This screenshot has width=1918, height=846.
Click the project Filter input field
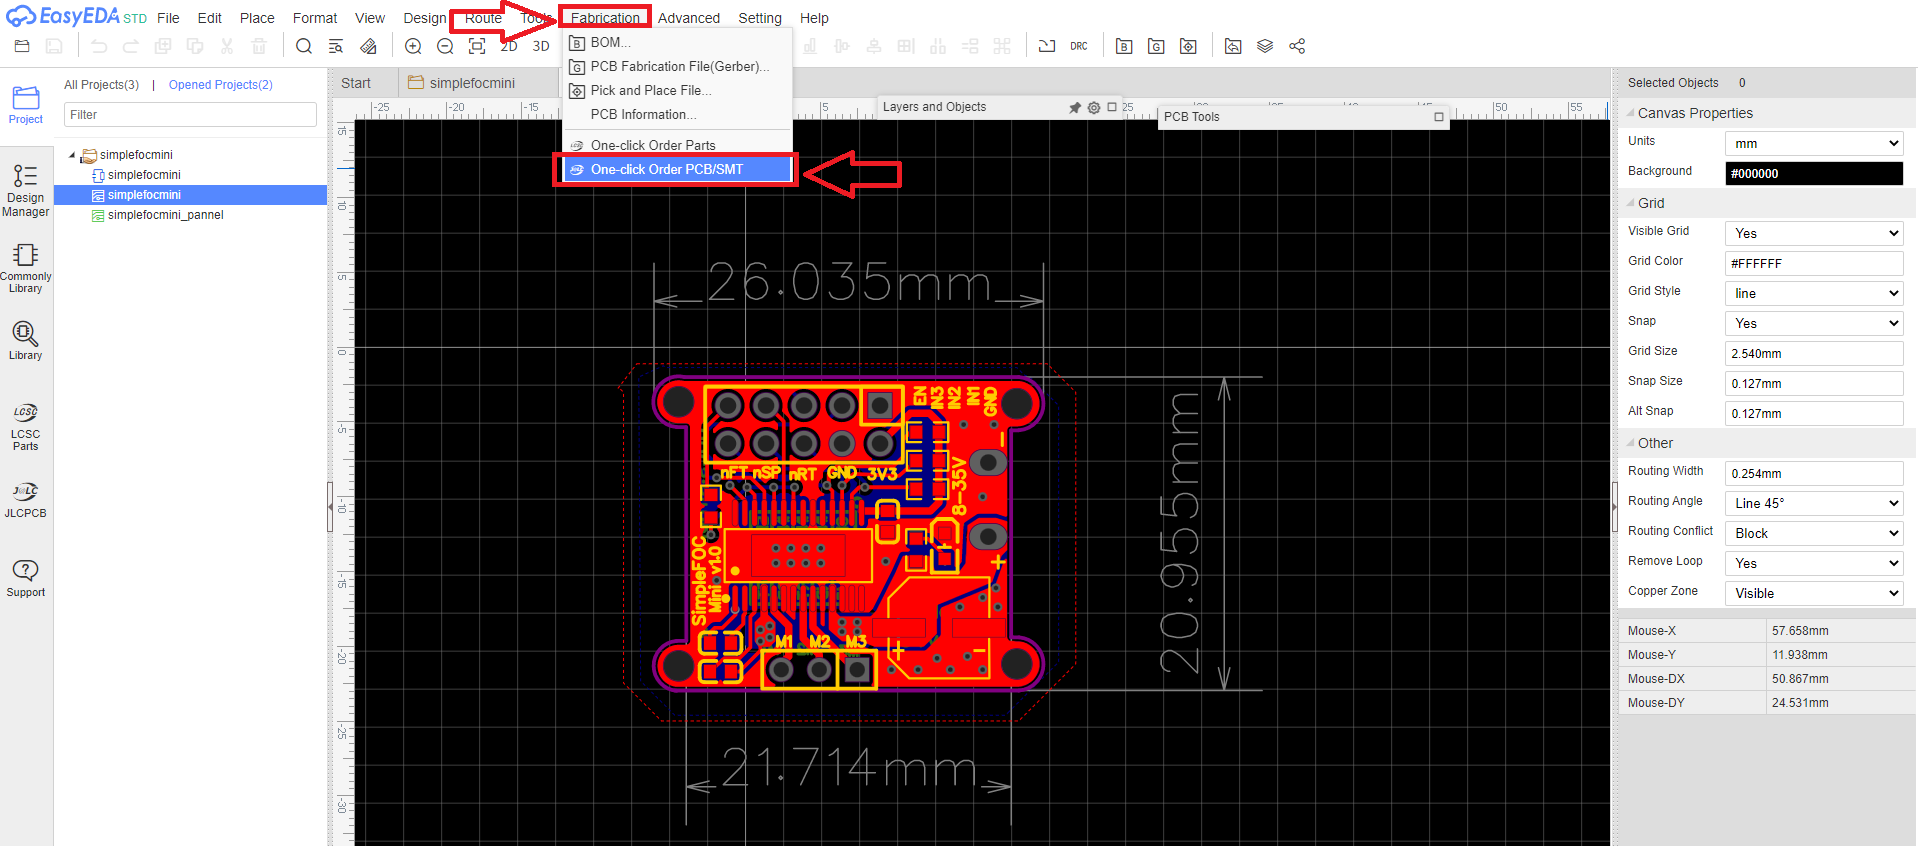click(190, 115)
